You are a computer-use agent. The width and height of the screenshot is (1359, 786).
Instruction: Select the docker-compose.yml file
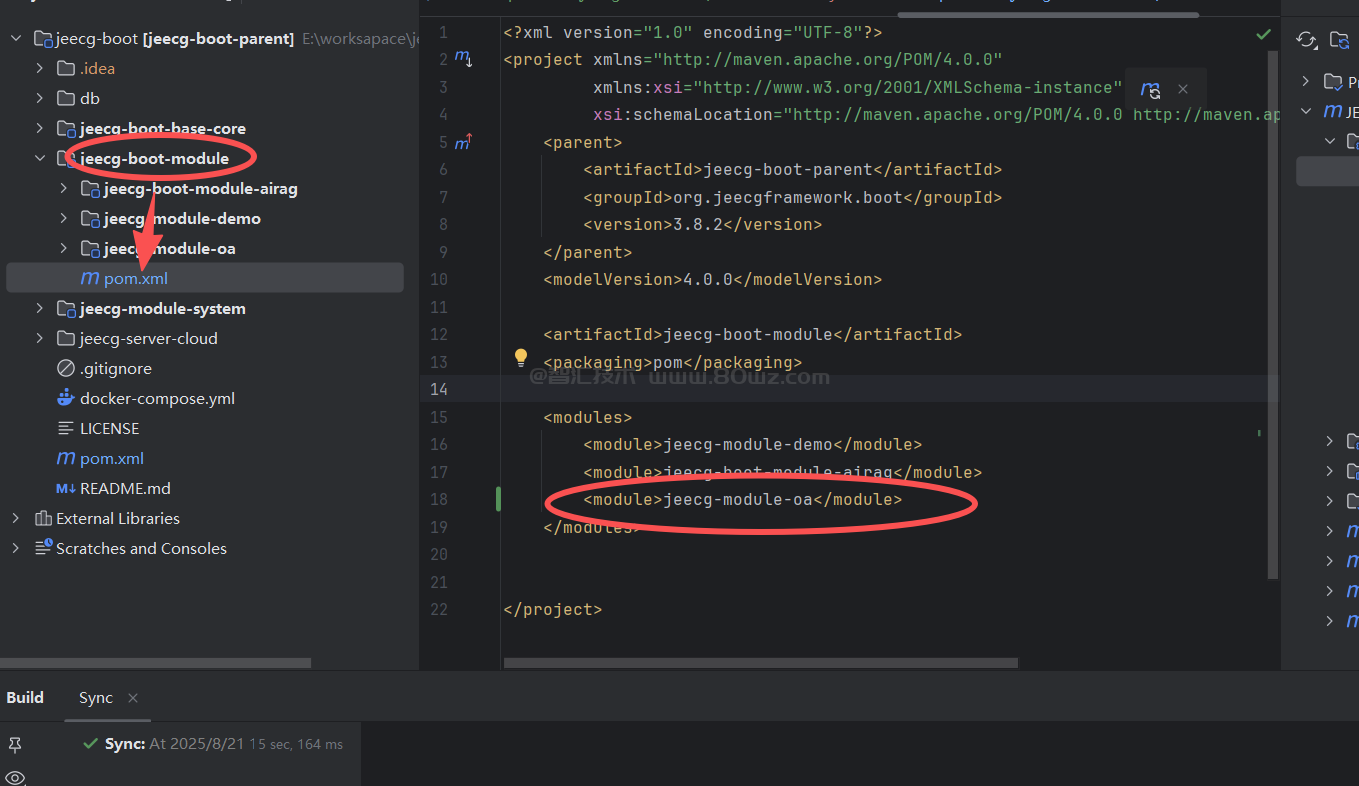tap(157, 398)
